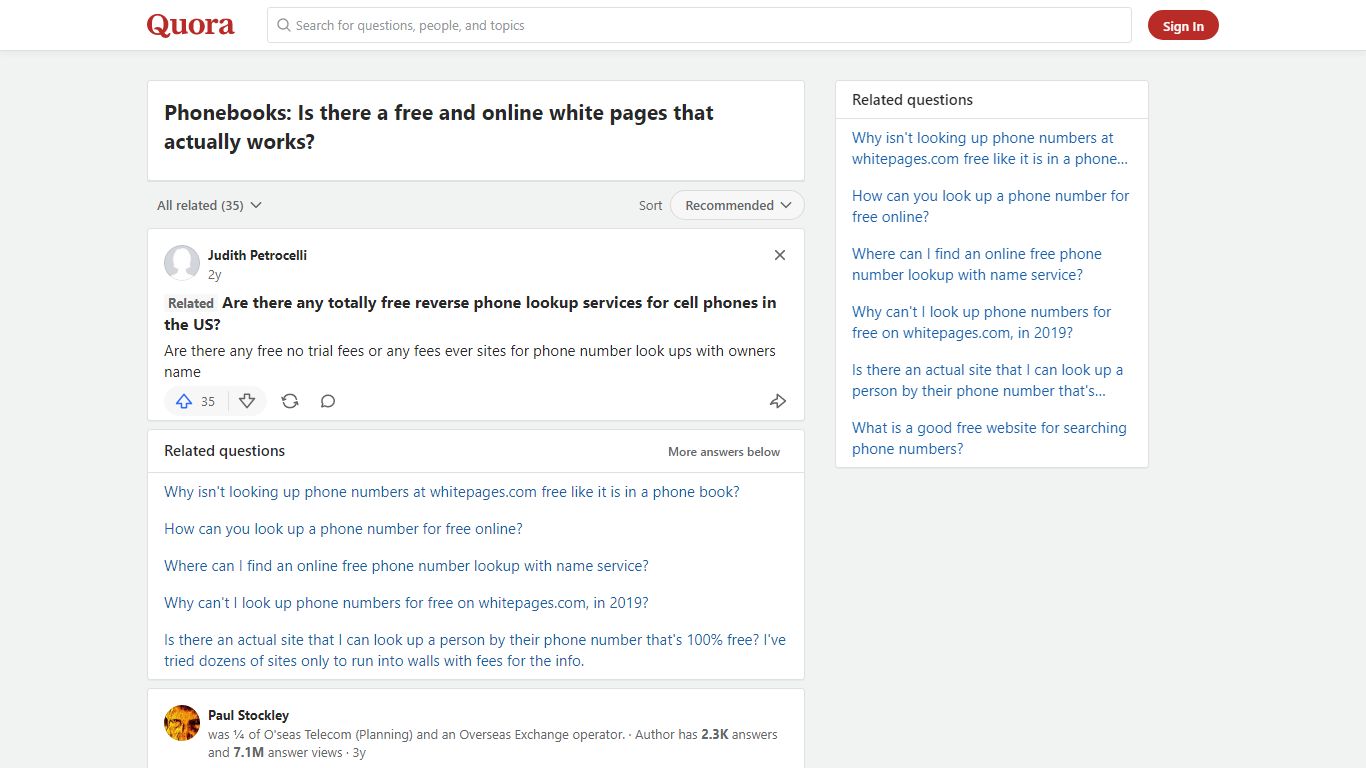Click the '2y' timestamp under Judith Petrocelli
The width and height of the screenshot is (1366, 768).
pyautogui.click(x=214, y=274)
